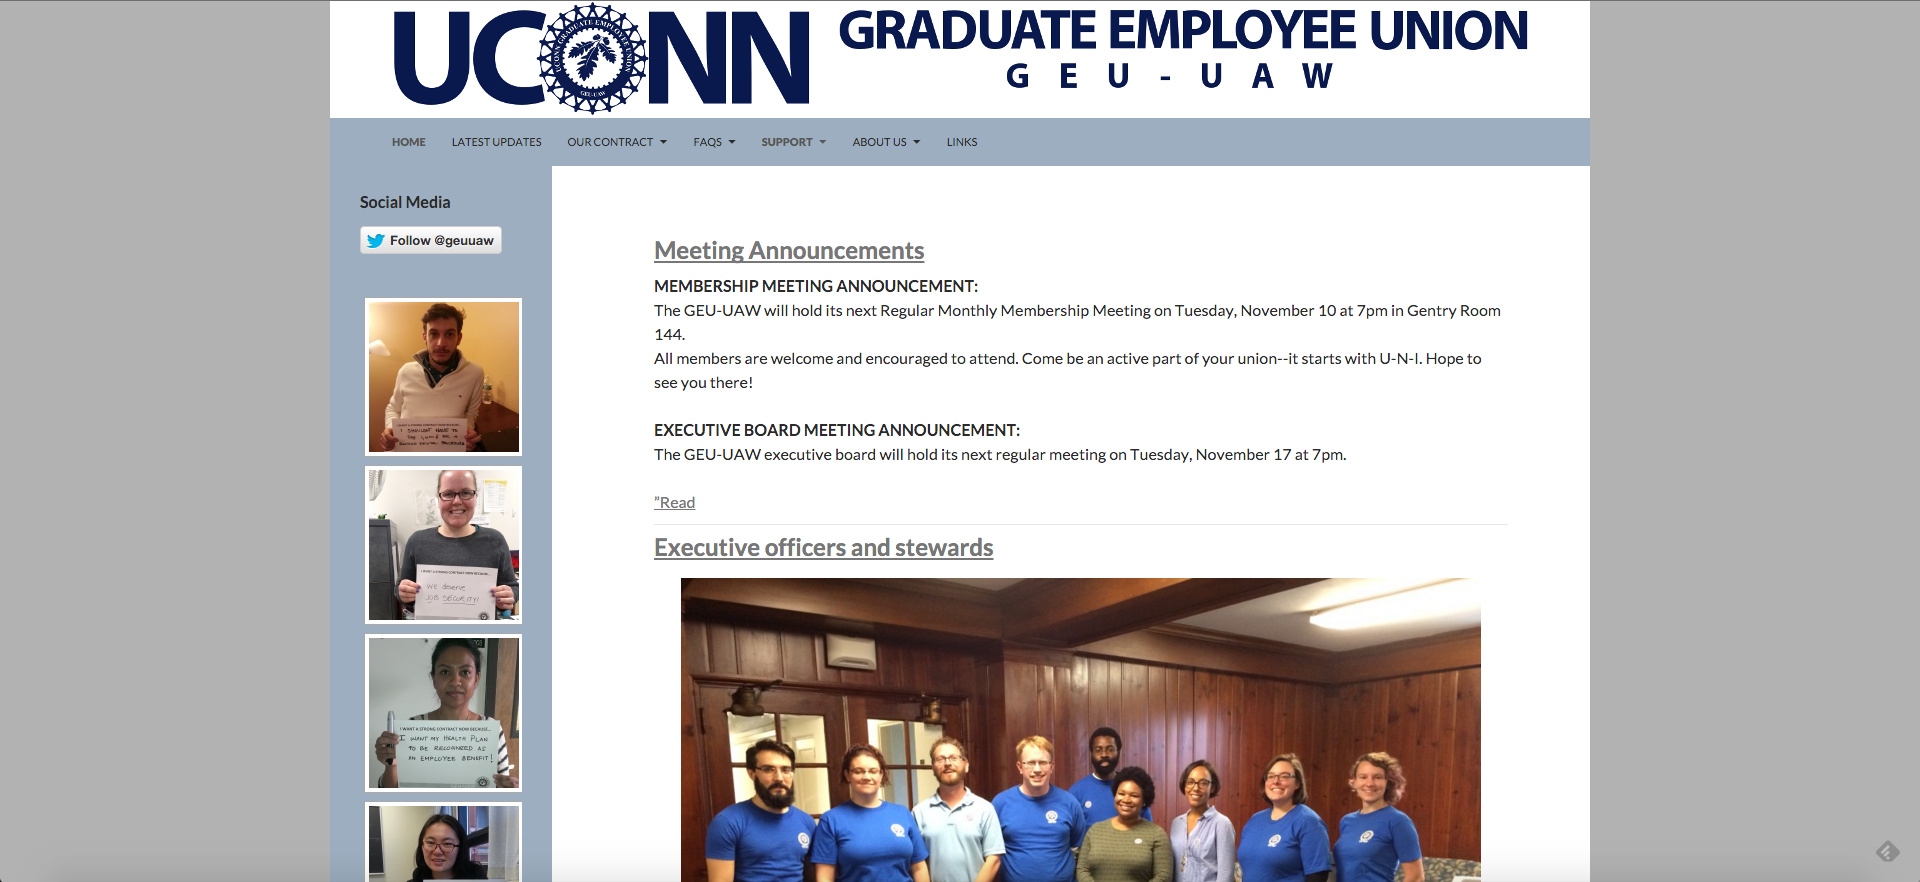This screenshot has height=882, width=1920.
Task: Click the Twitter bird icon on the Follow button
Action: click(375, 241)
